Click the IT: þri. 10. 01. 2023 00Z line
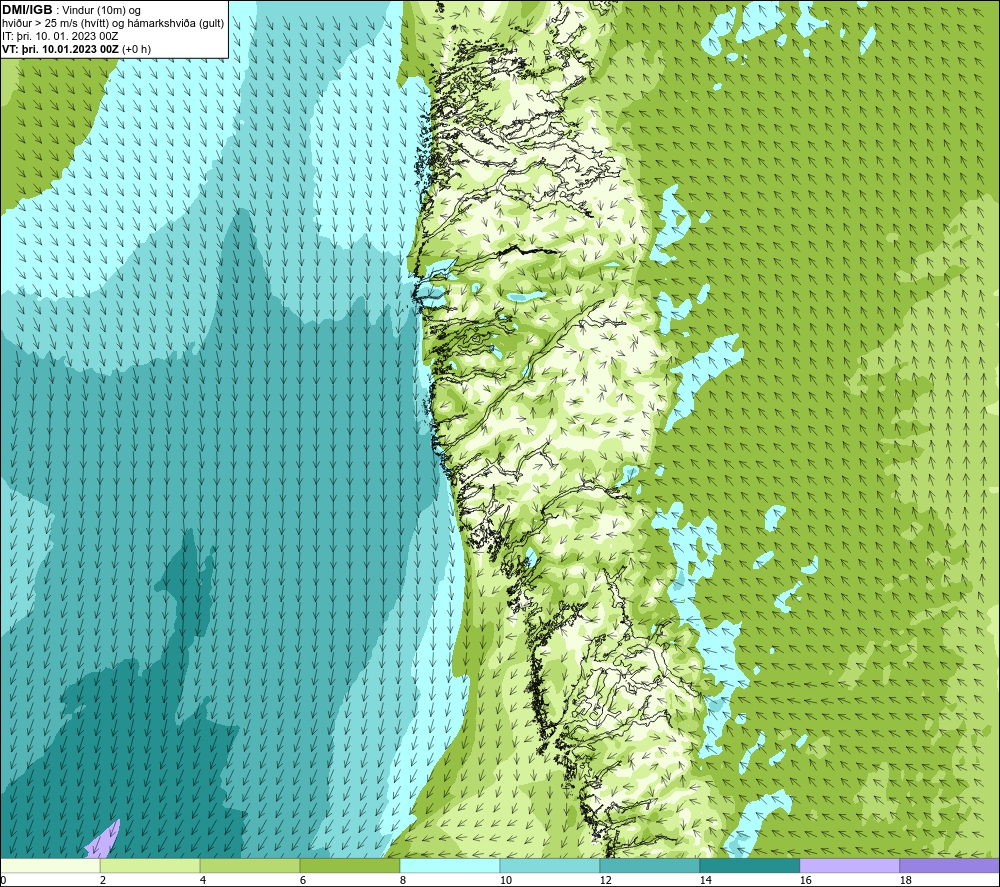Screen dimensions: 1000x887 tap(61, 36)
